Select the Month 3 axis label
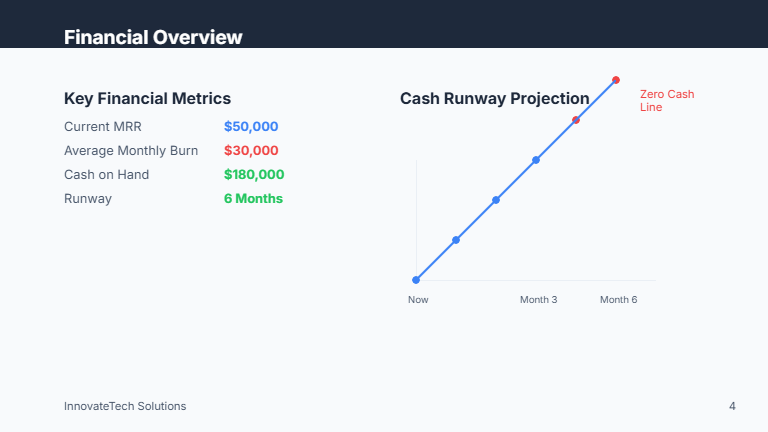Viewport: 768px width, 432px height. click(538, 300)
